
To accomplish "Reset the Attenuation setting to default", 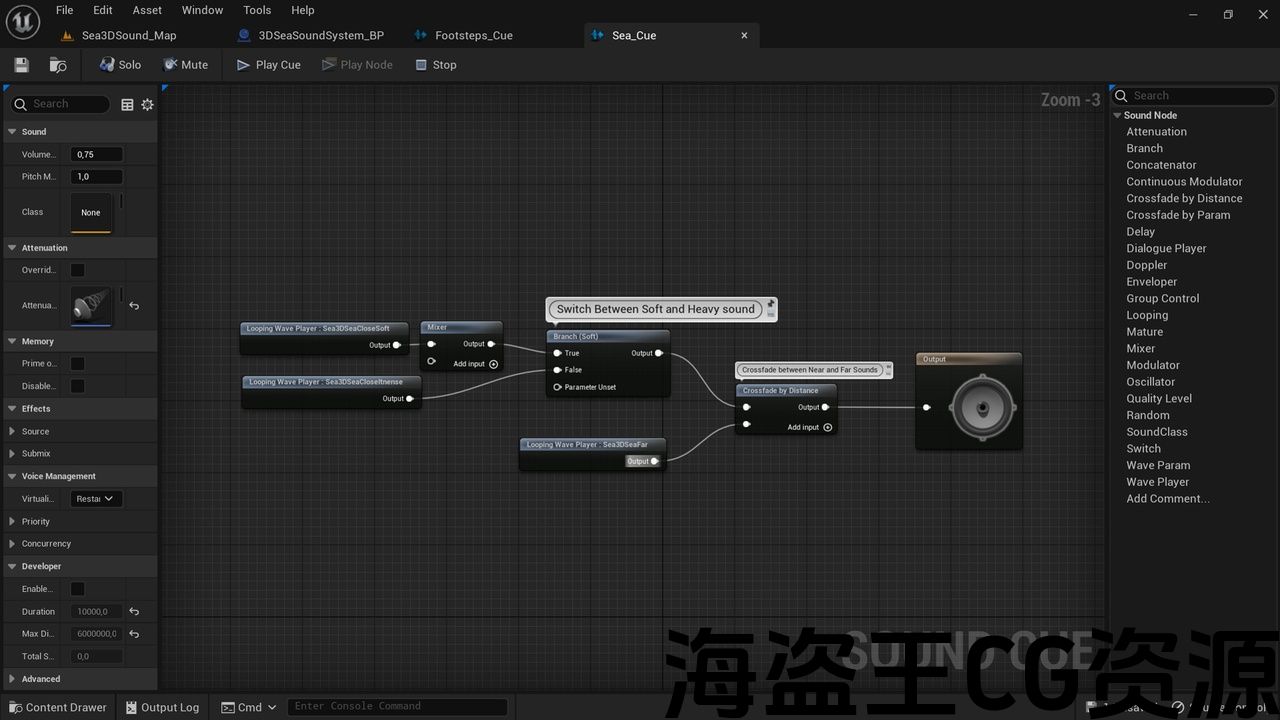I will (x=134, y=306).
